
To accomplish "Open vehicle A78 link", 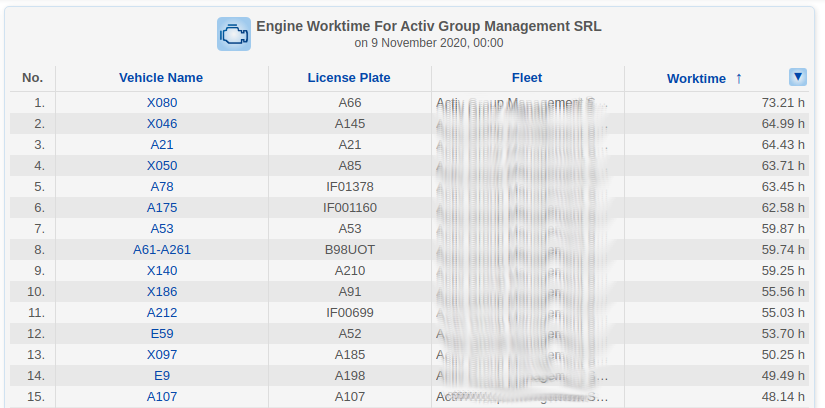I will point(161,187).
